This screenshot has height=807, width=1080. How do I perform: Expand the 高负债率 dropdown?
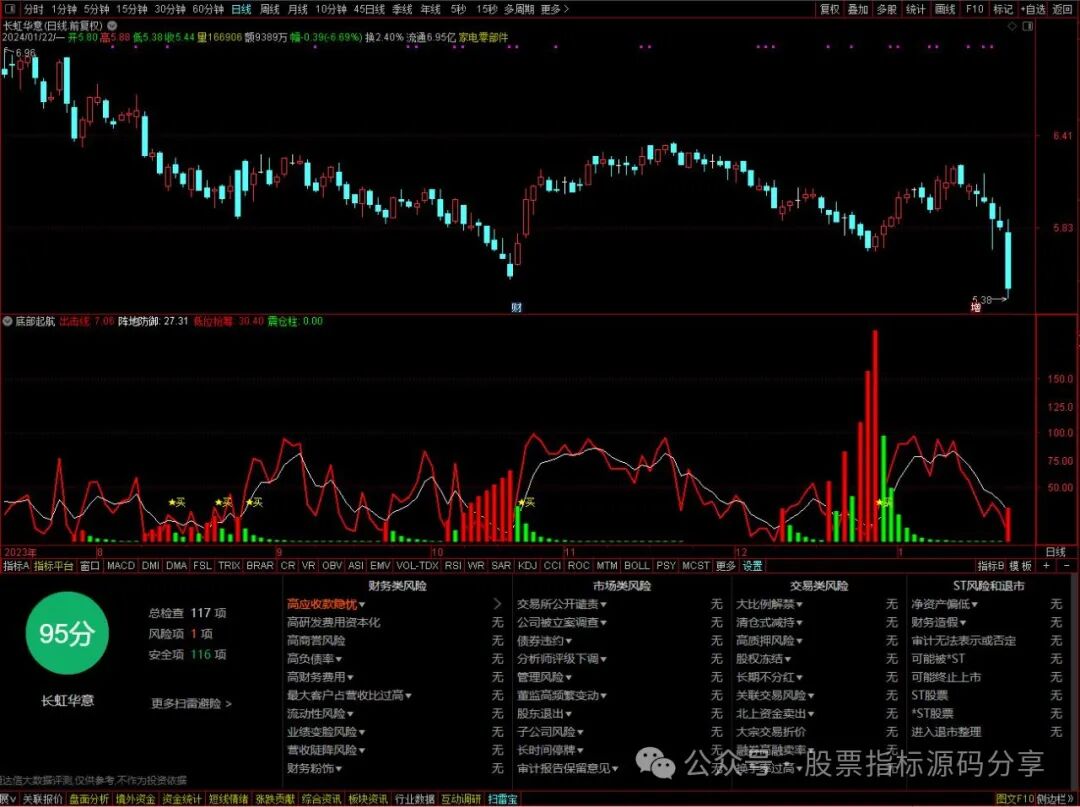point(338,660)
